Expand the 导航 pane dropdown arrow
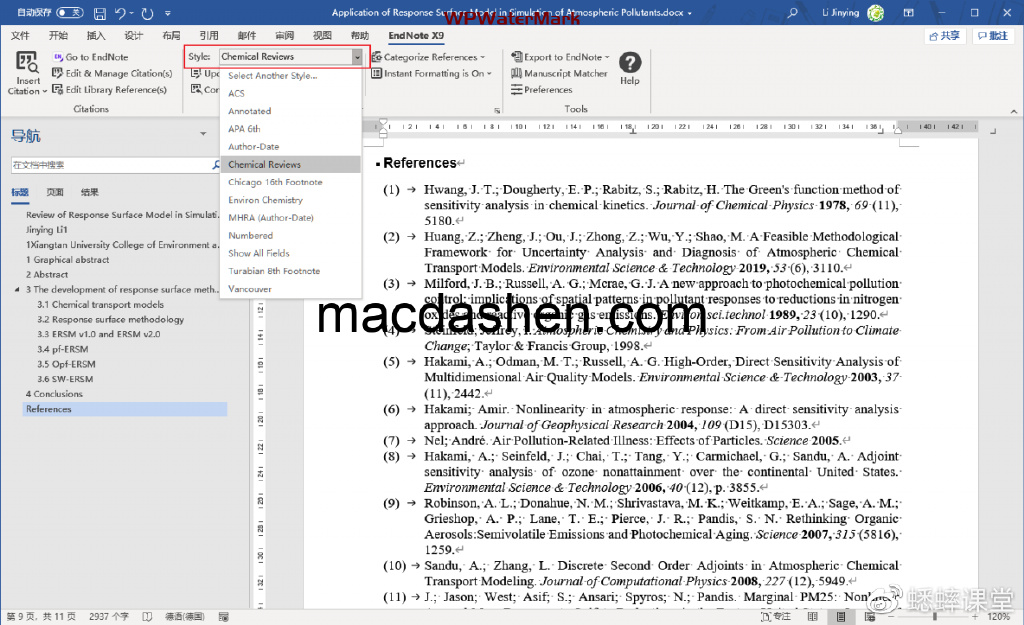The height and width of the screenshot is (625, 1024). (x=204, y=133)
